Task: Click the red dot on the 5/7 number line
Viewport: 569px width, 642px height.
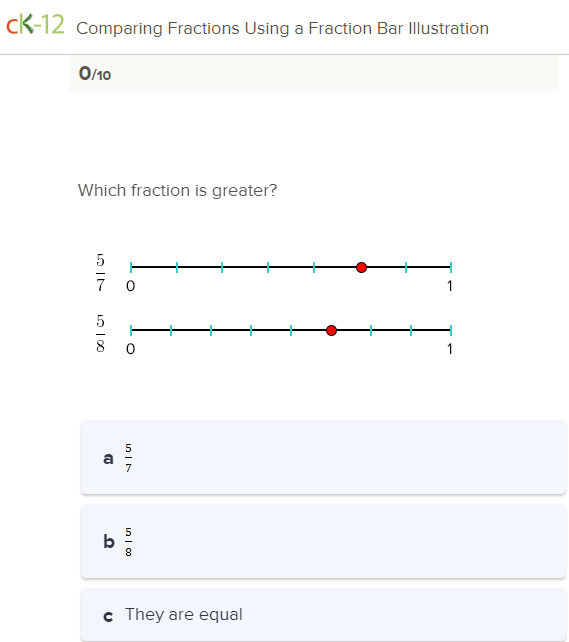Action: point(361,267)
